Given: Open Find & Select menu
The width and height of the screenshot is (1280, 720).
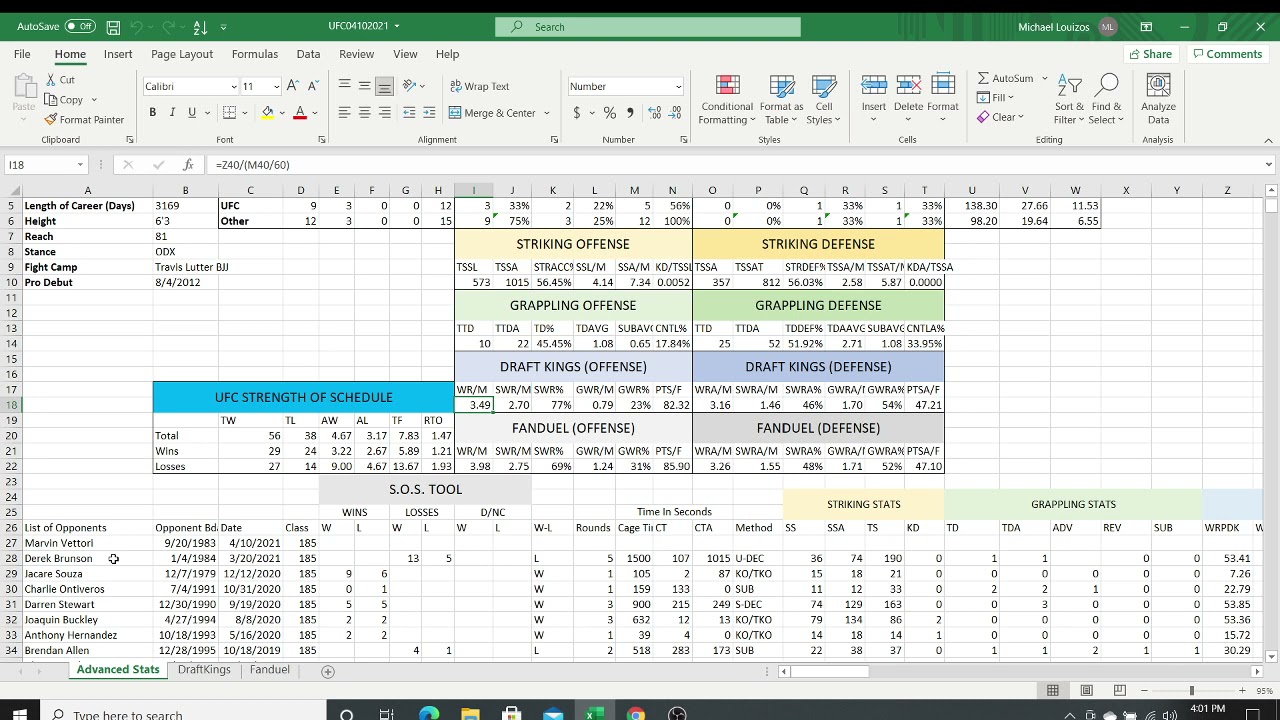Looking at the screenshot, I should pyautogui.click(x=1106, y=100).
